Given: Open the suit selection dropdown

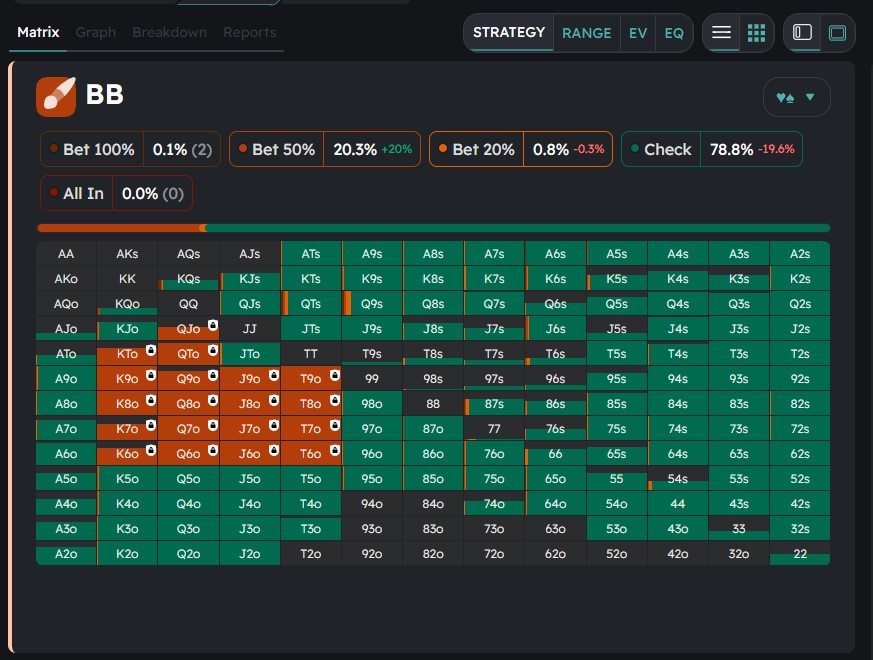Looking at the screenshot, I should pos(809,96).
